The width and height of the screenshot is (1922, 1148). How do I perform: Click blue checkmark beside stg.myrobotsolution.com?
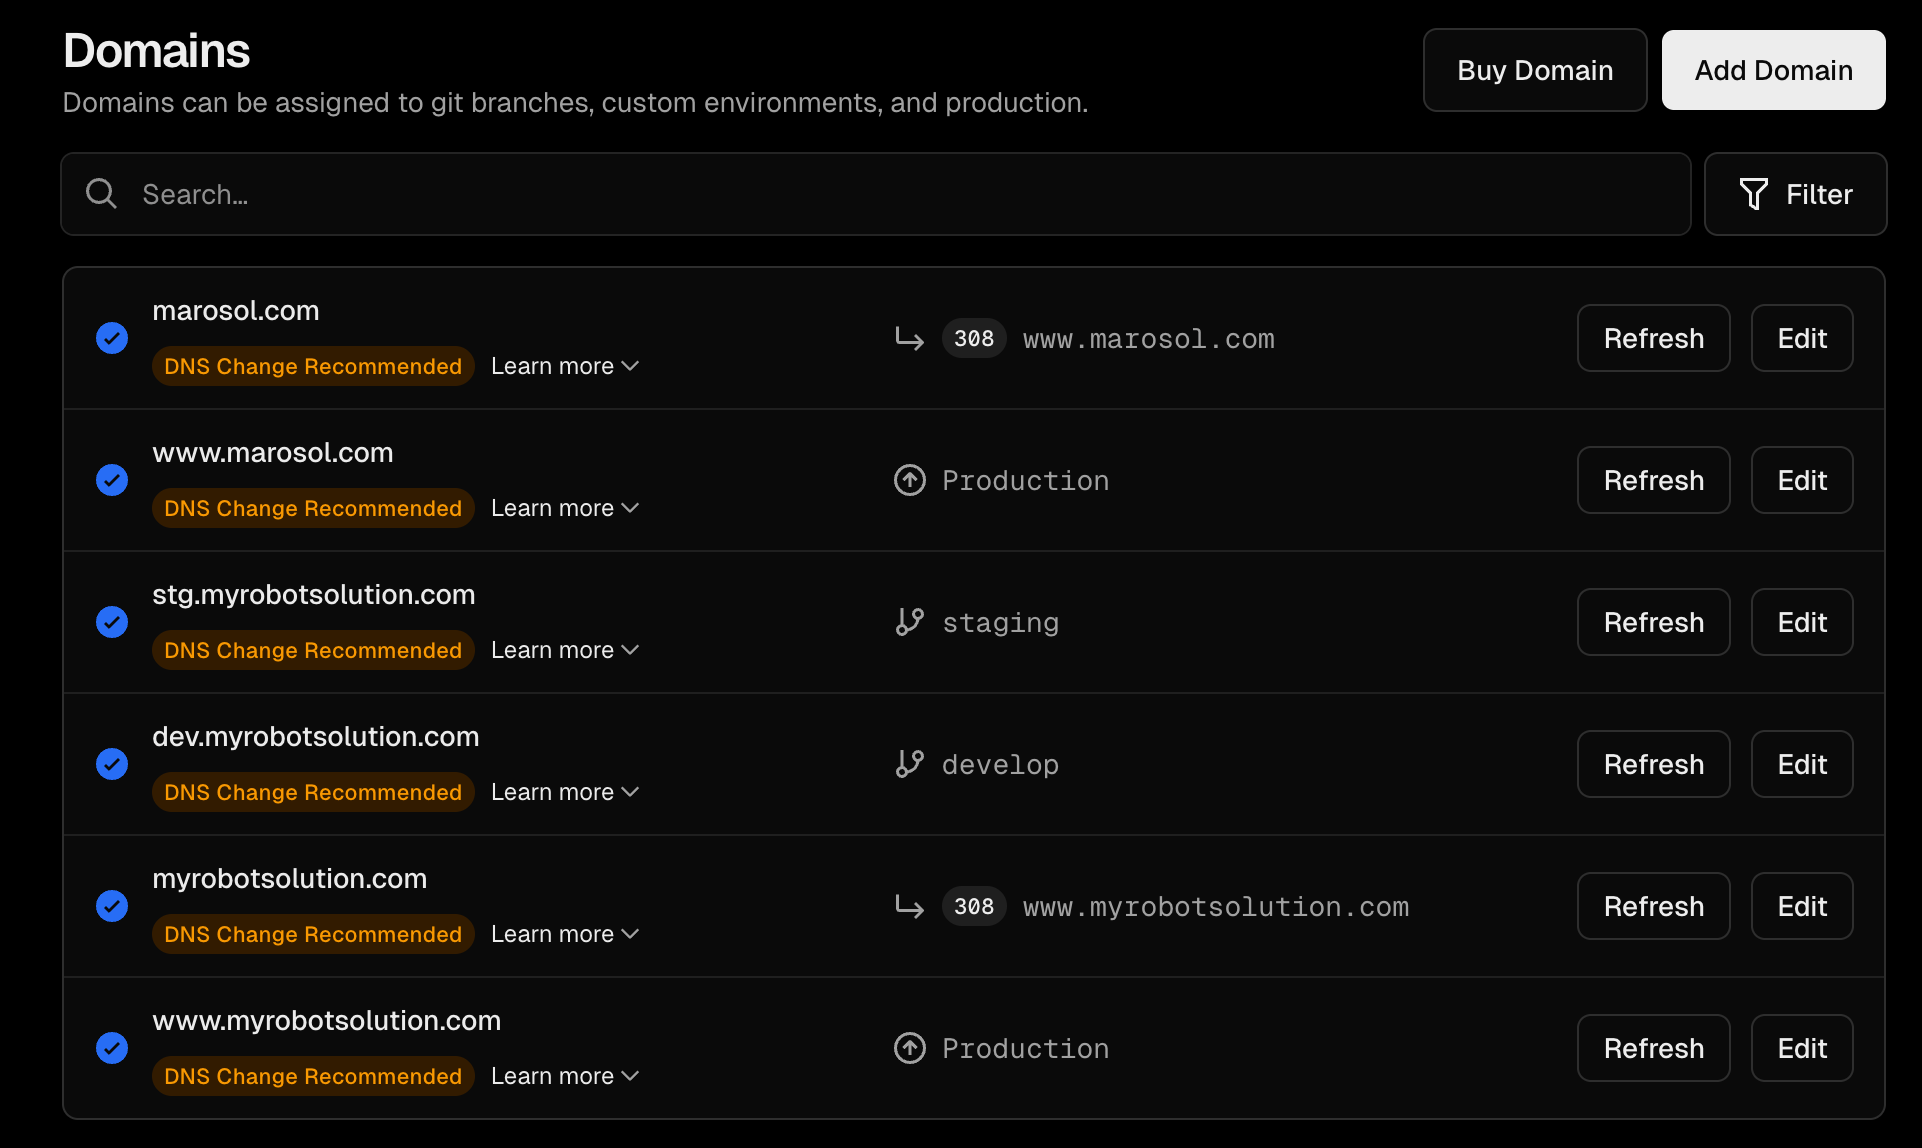pyautogui.click(x=112, y=622)
